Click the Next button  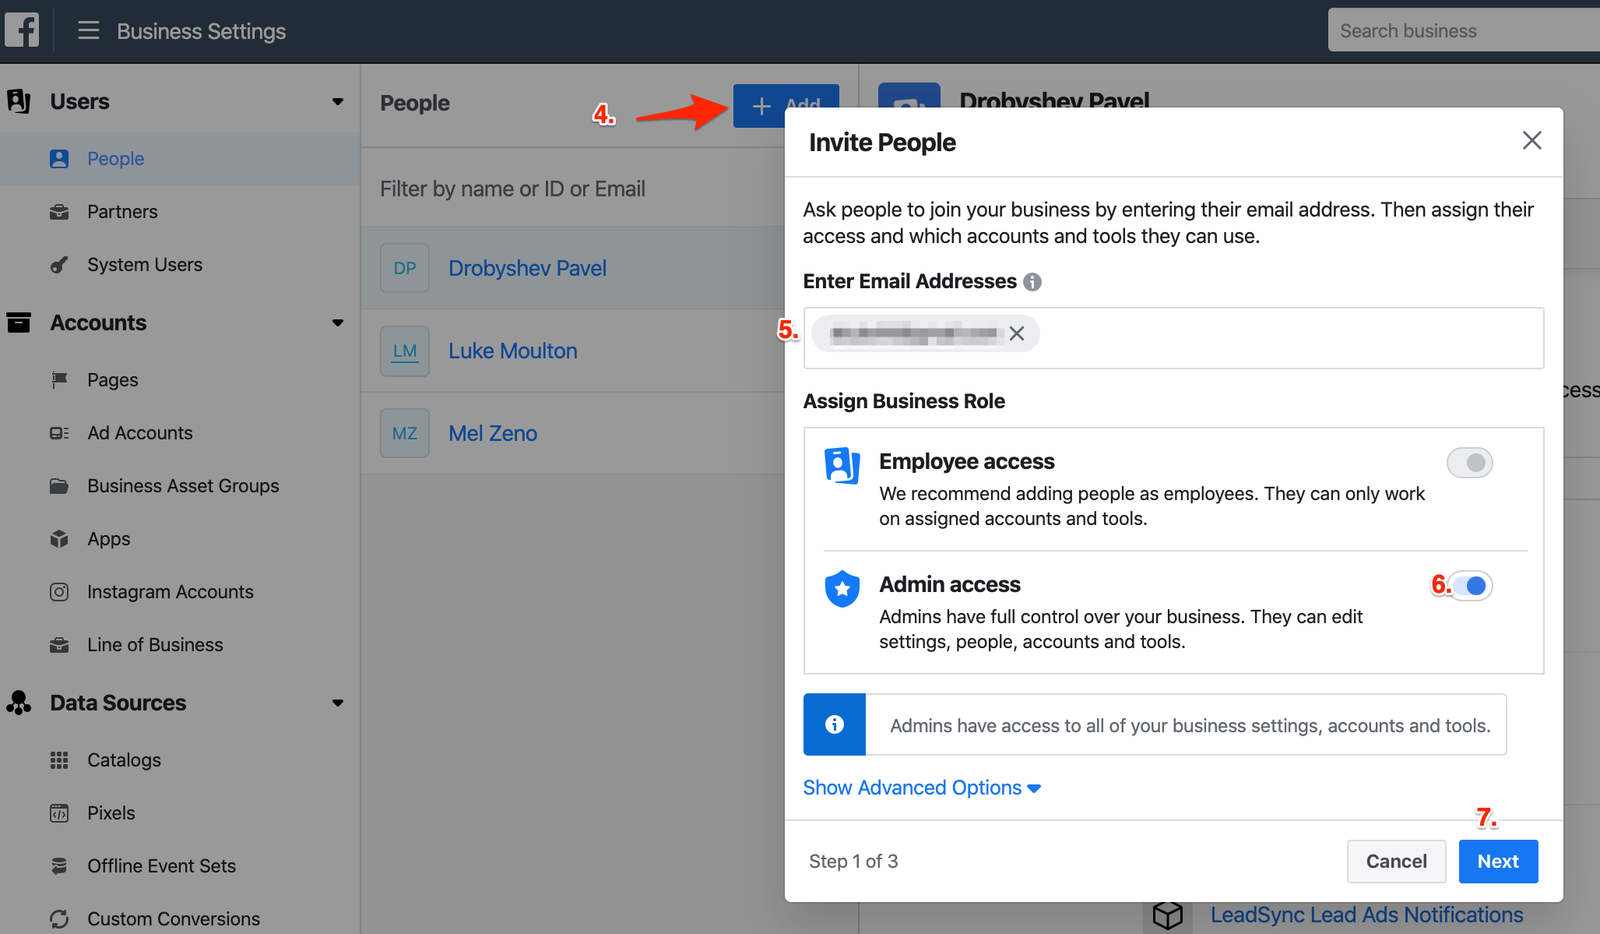pyautogui.click(x=1497, y=861)
